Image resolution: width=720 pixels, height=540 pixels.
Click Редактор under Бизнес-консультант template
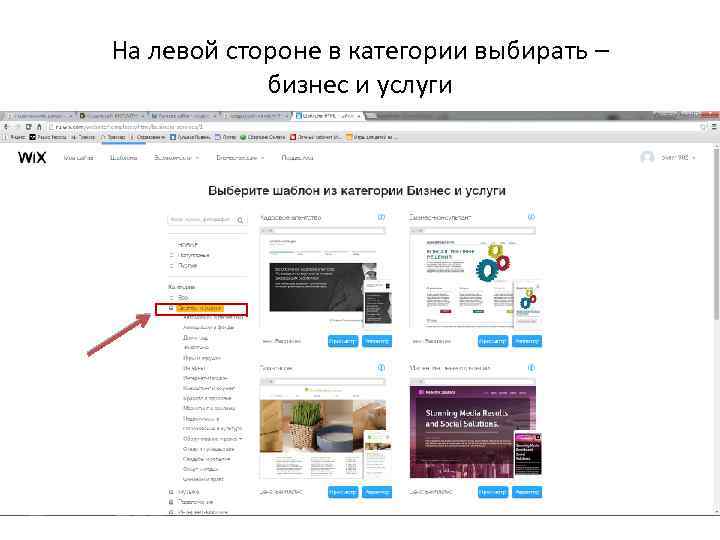click(527, 341)
